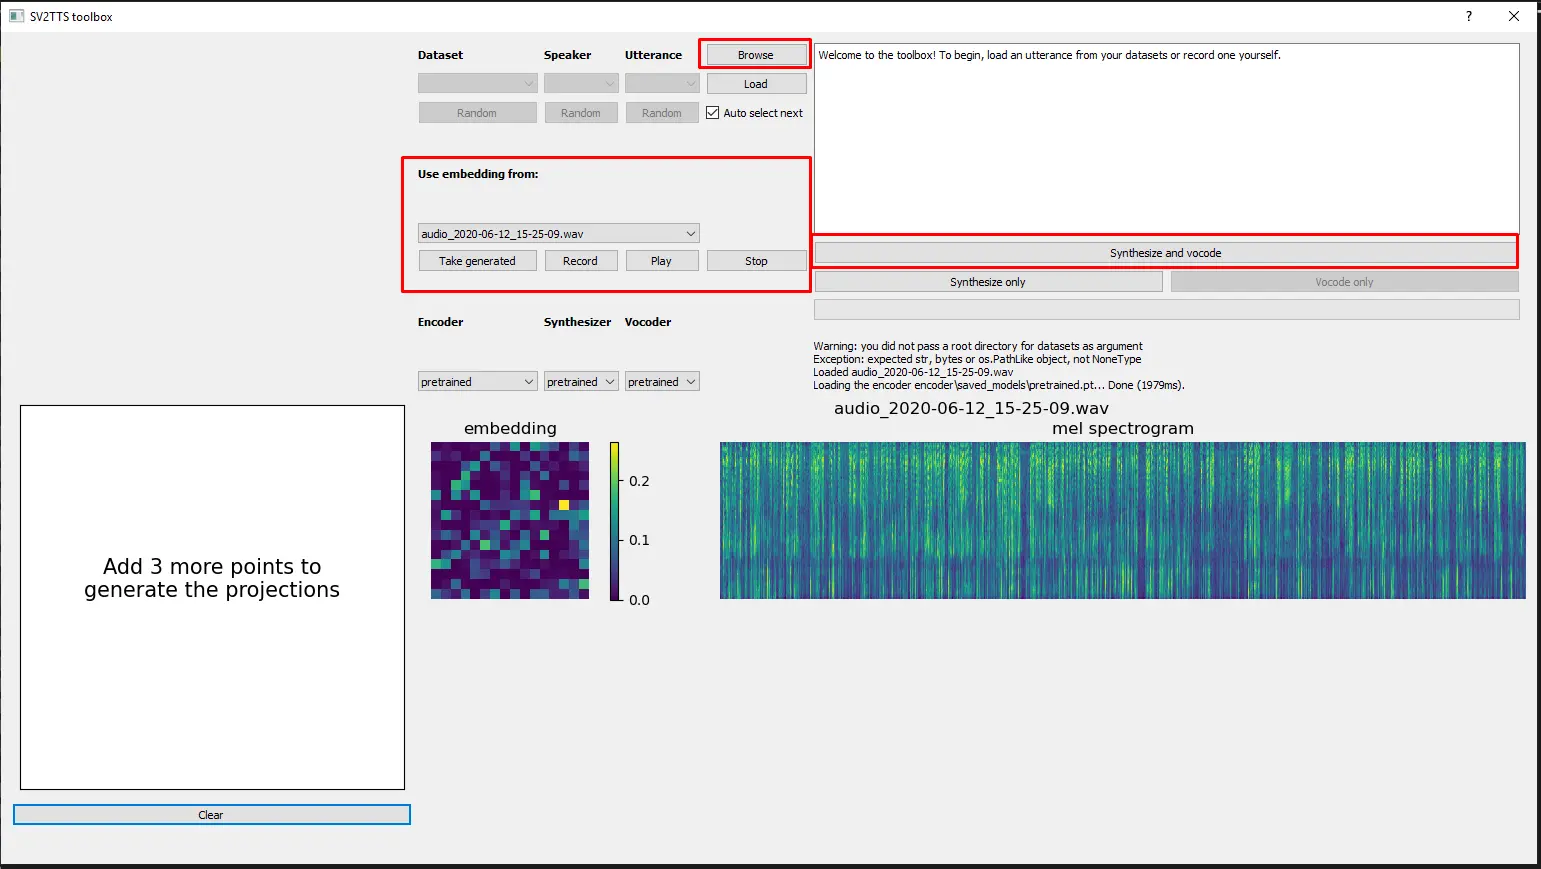The image size is (1541, 869).
Task: Click Take generated button
Action: point(477,261)
